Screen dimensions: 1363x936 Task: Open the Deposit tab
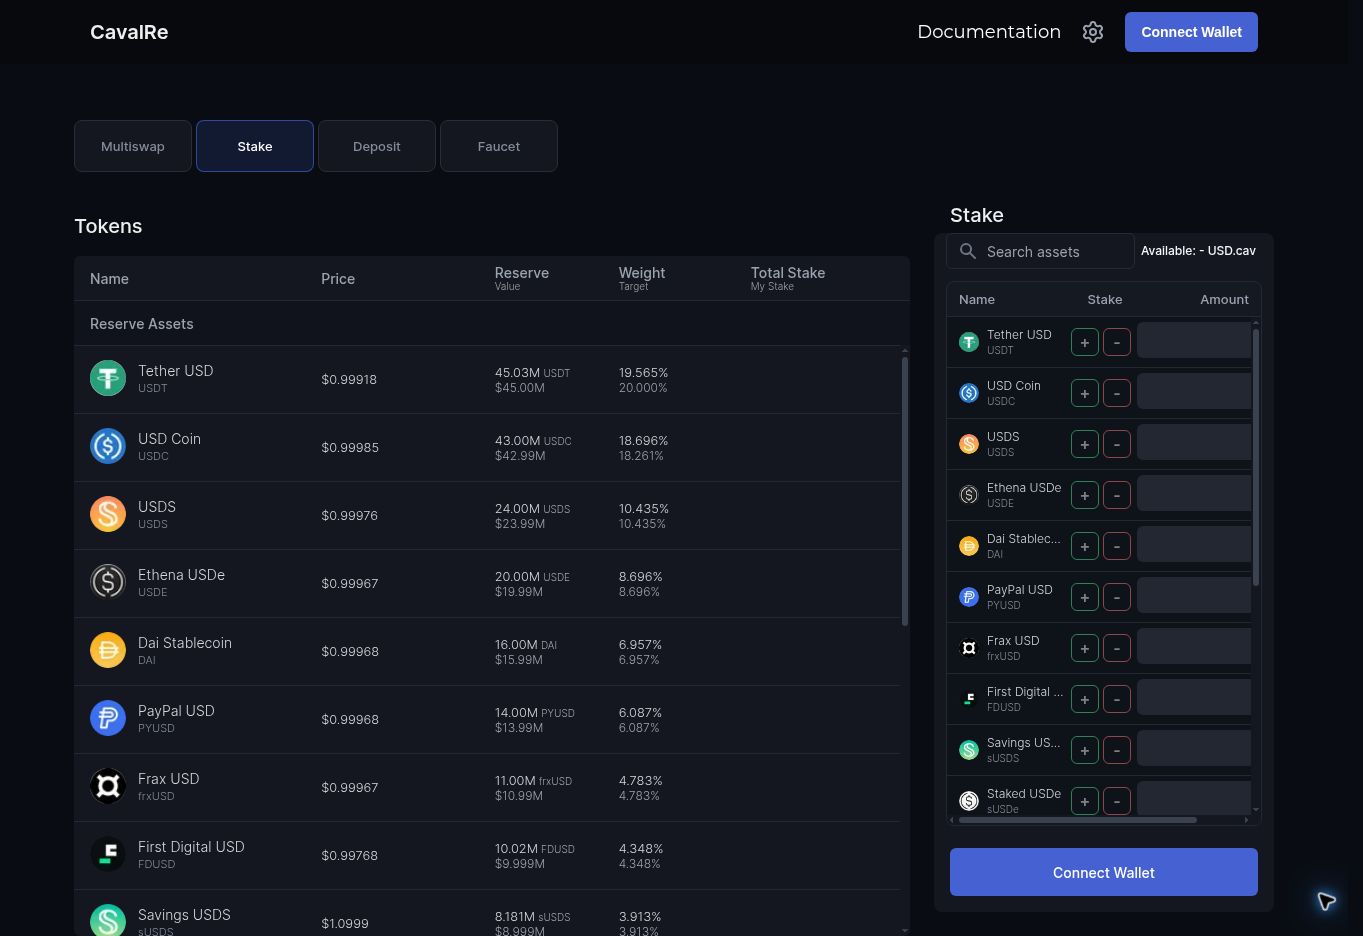[x=377, y=146]
